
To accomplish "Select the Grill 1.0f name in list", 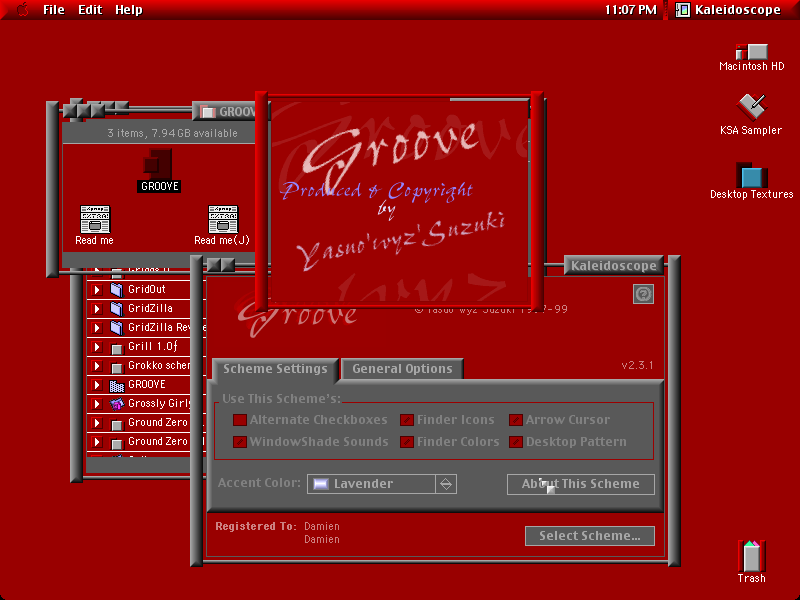I will [153, 347].
